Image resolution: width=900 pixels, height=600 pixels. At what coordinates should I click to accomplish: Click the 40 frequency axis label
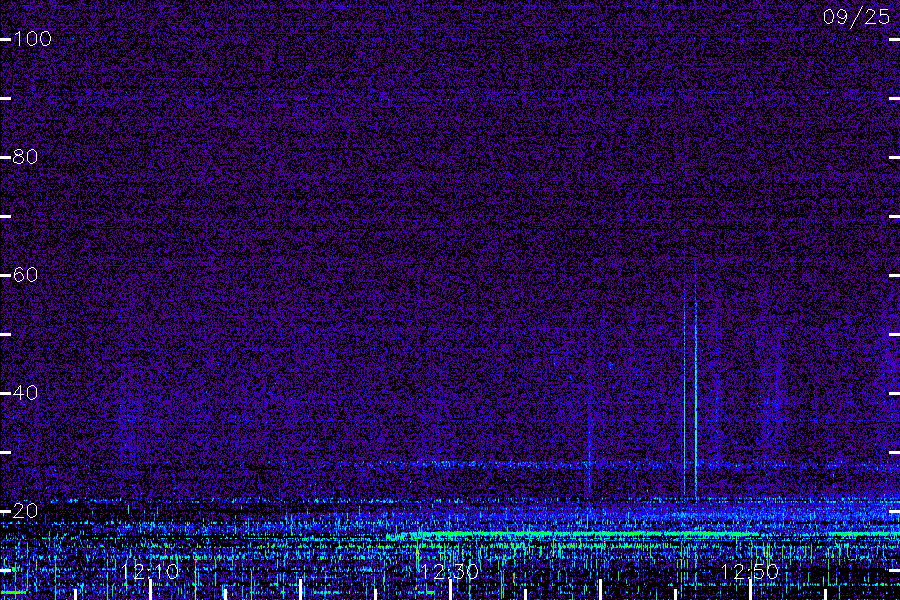[25, 393]
